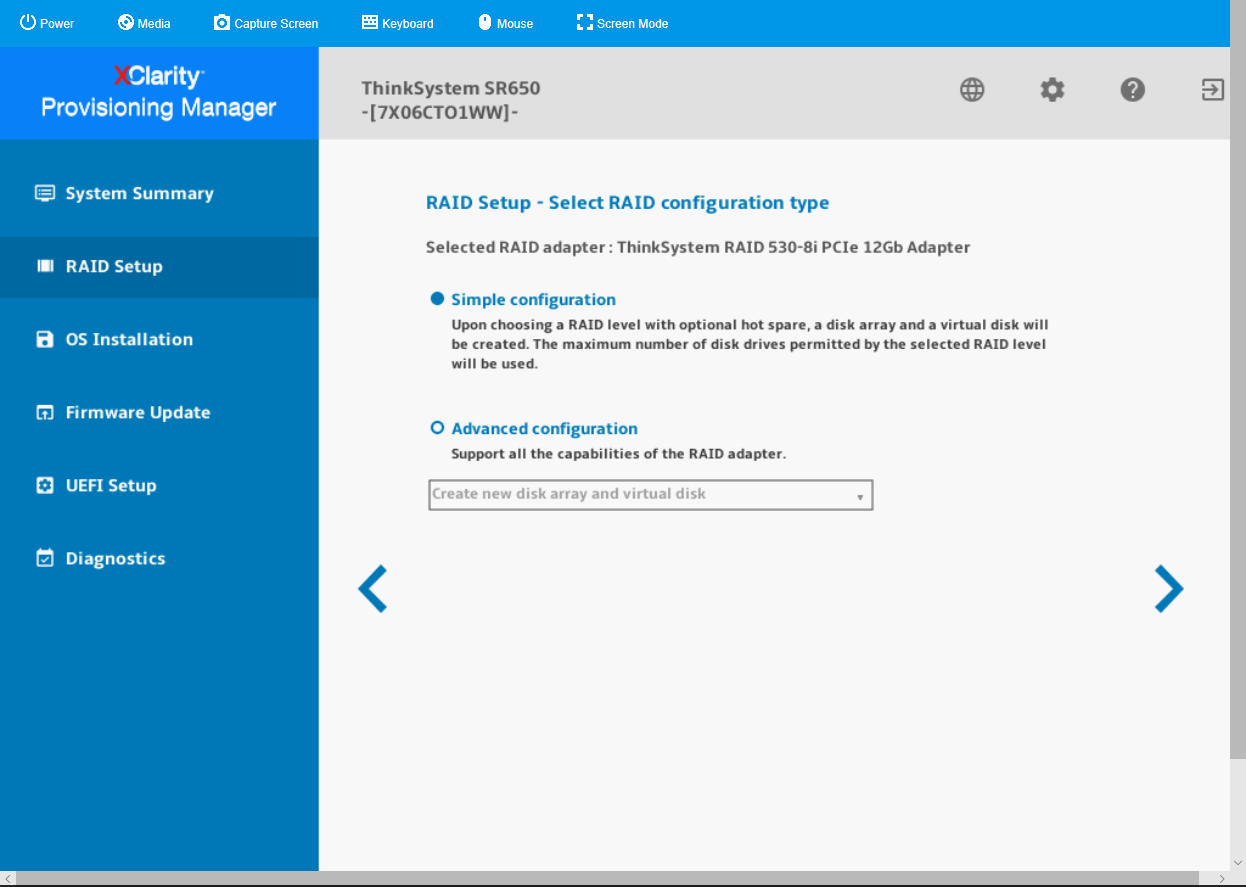This screenshot has width=1246, height=887.
Task: Click the ThinkSystem SR650 title text
Action: (450, 88)
